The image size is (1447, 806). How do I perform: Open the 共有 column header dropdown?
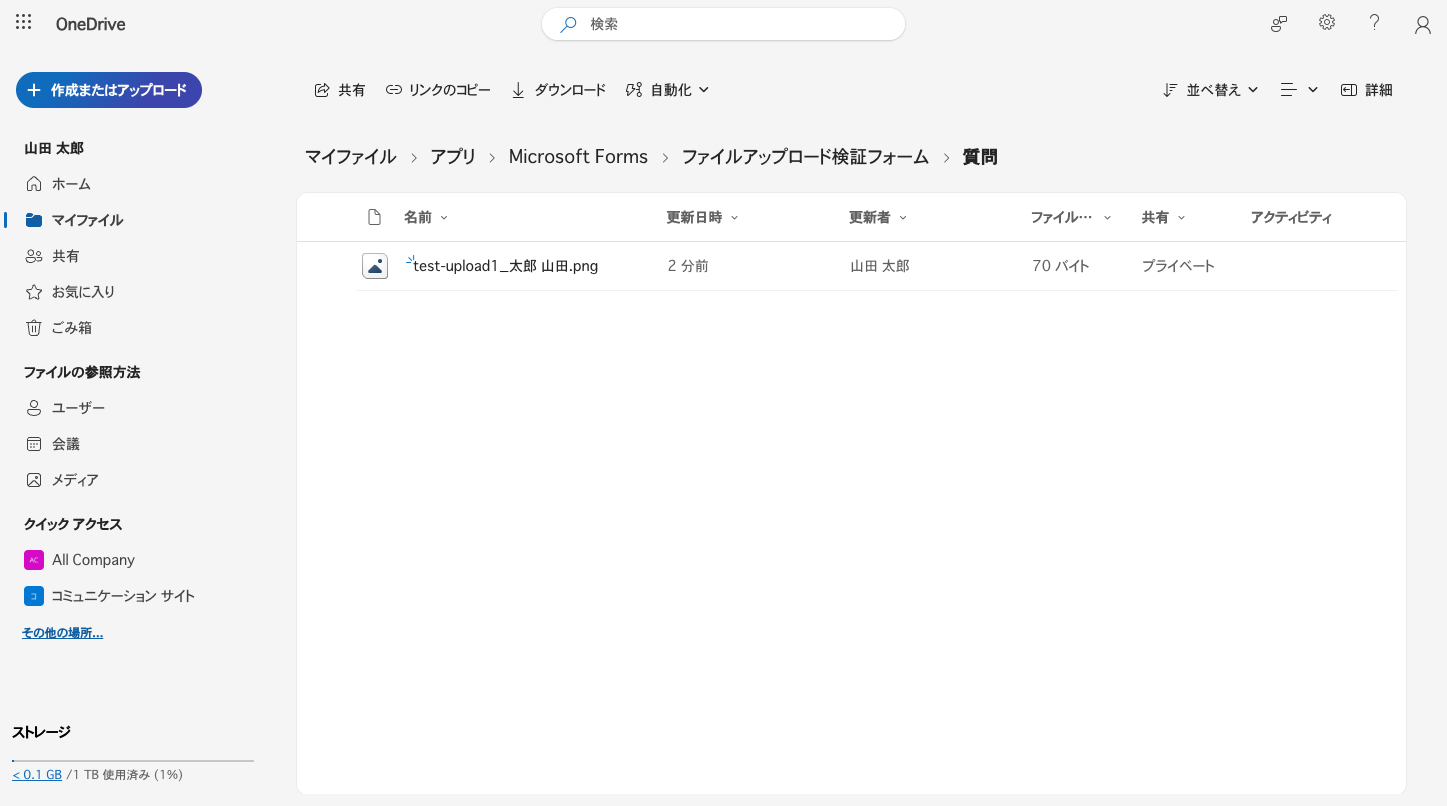(x=1164, y=217)
